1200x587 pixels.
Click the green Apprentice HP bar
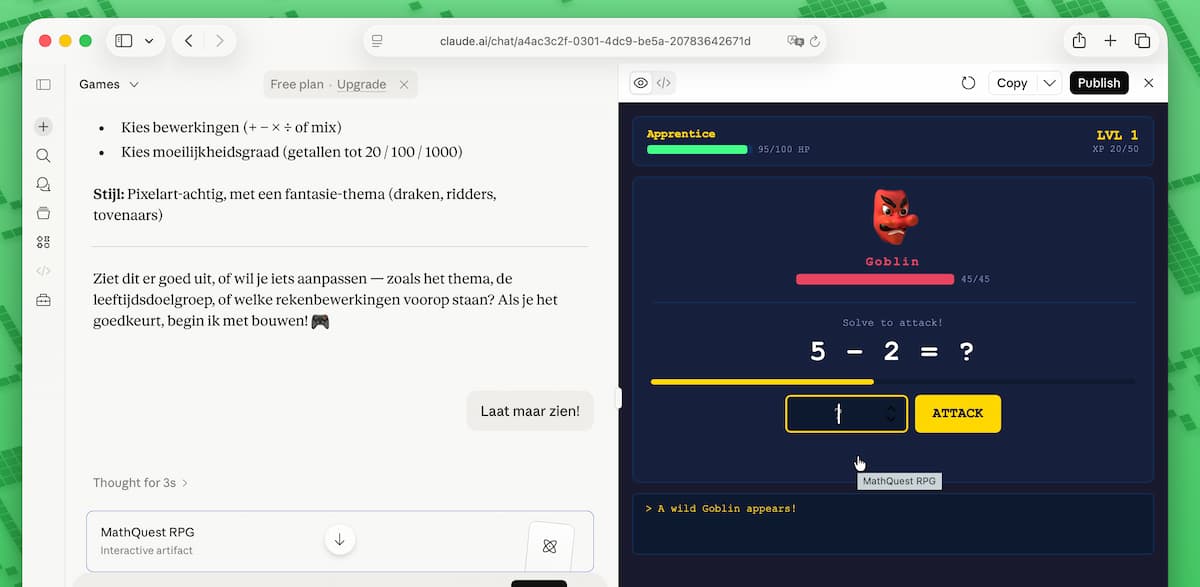coord(697,149)
